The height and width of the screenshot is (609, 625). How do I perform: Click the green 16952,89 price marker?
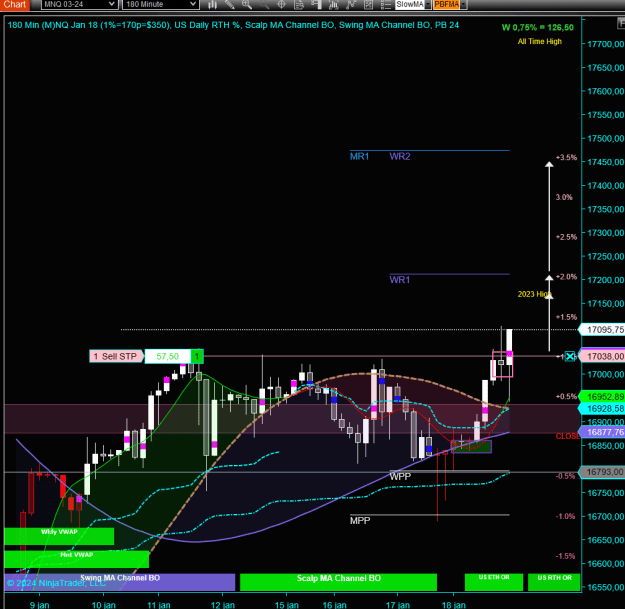click(603, 397)
